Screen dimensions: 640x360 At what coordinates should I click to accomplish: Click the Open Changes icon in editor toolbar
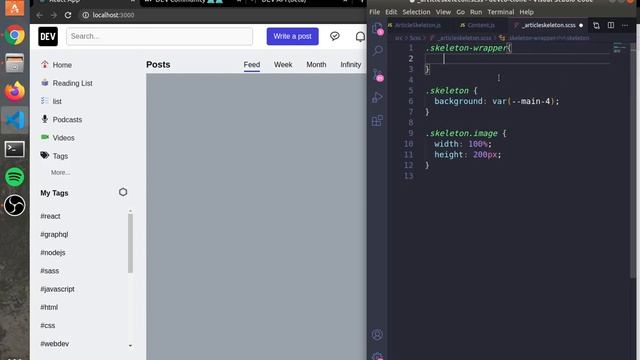tap(596, 25)
